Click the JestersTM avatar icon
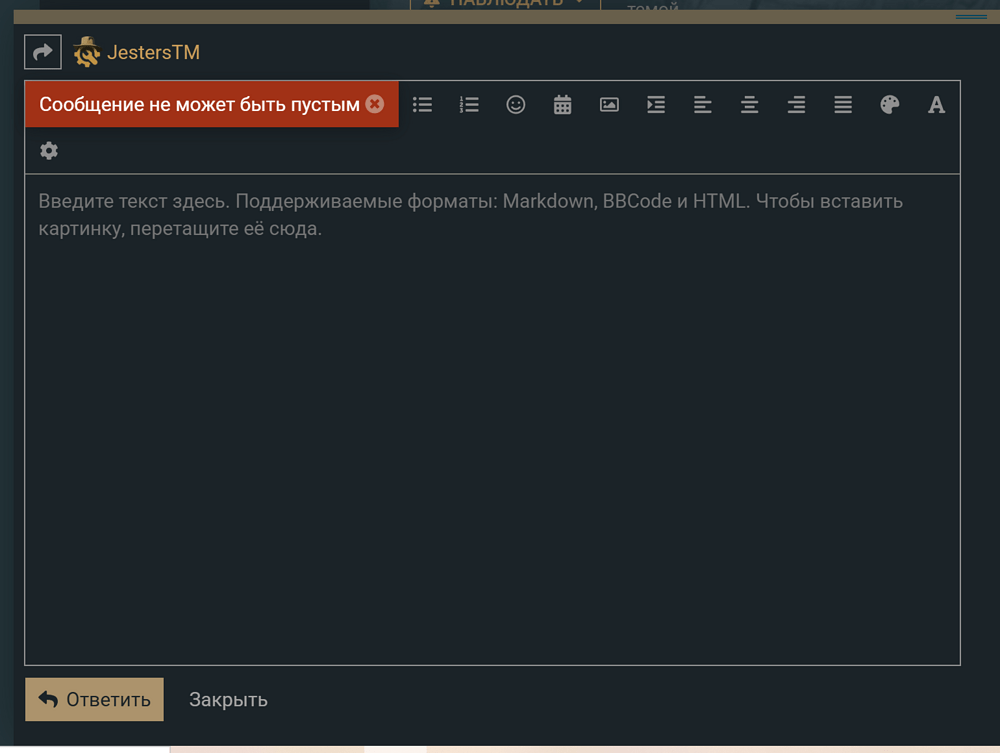The width and height of the screenshot is (1000, 753). pyautogui.click(x=87, y=52)
